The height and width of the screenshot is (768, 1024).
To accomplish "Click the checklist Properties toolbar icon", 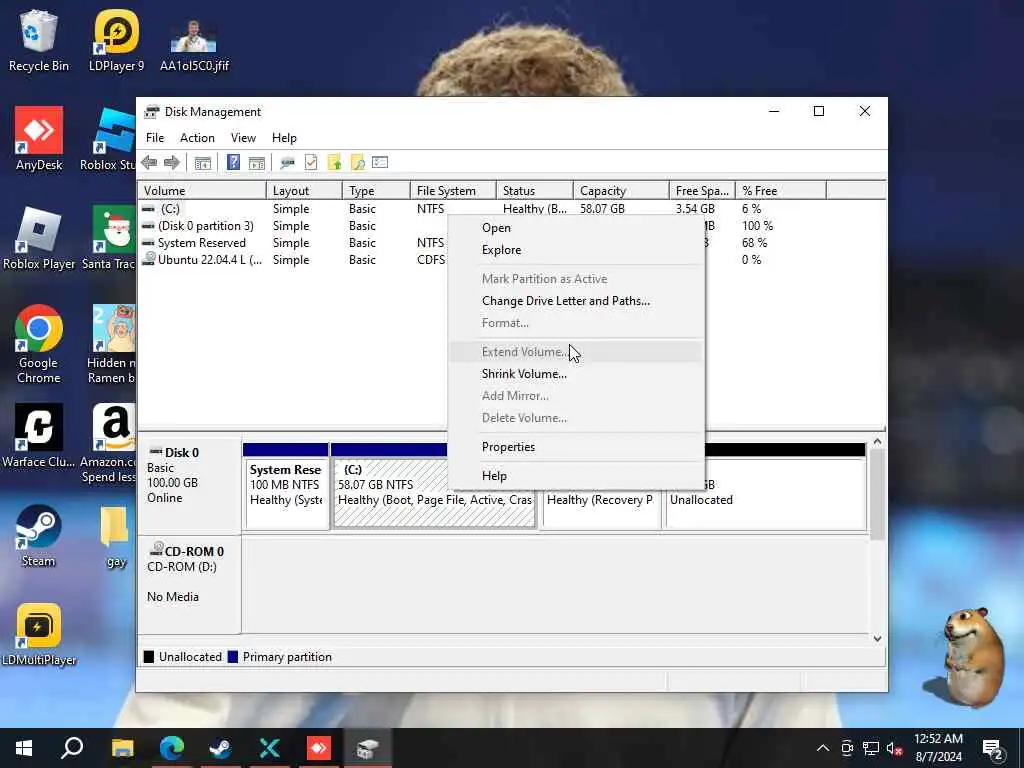I will coord(311,163).
